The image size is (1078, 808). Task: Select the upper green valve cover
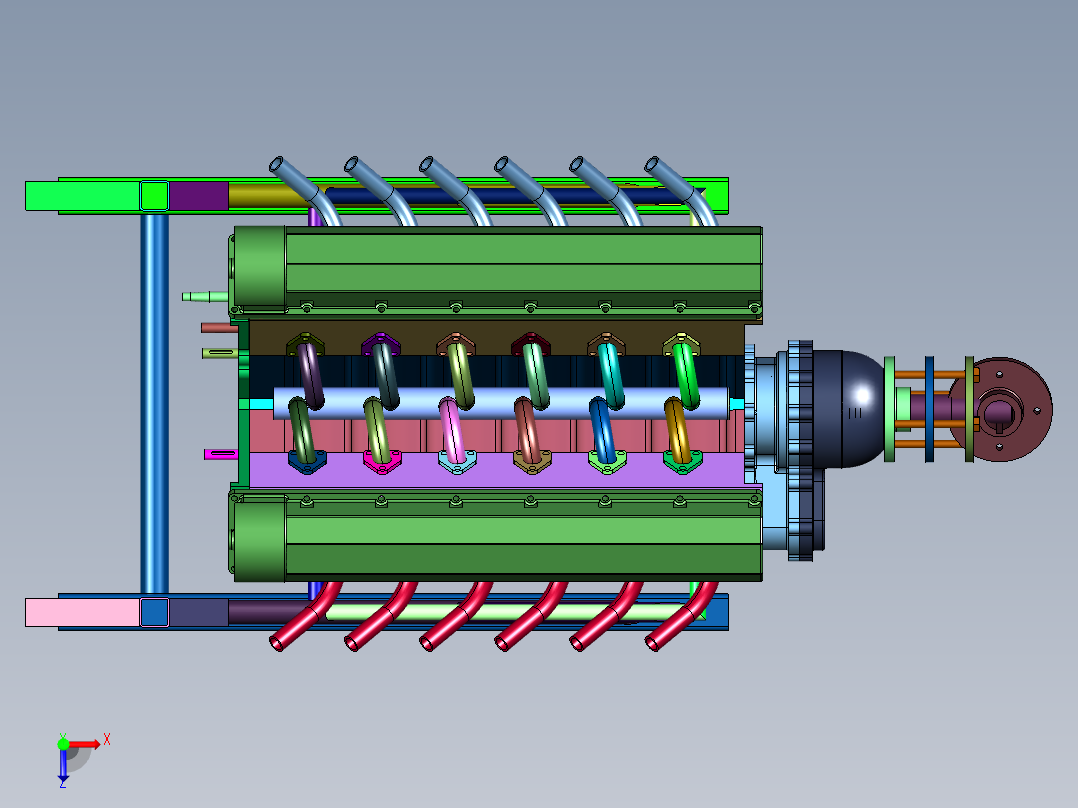point(498,268)
